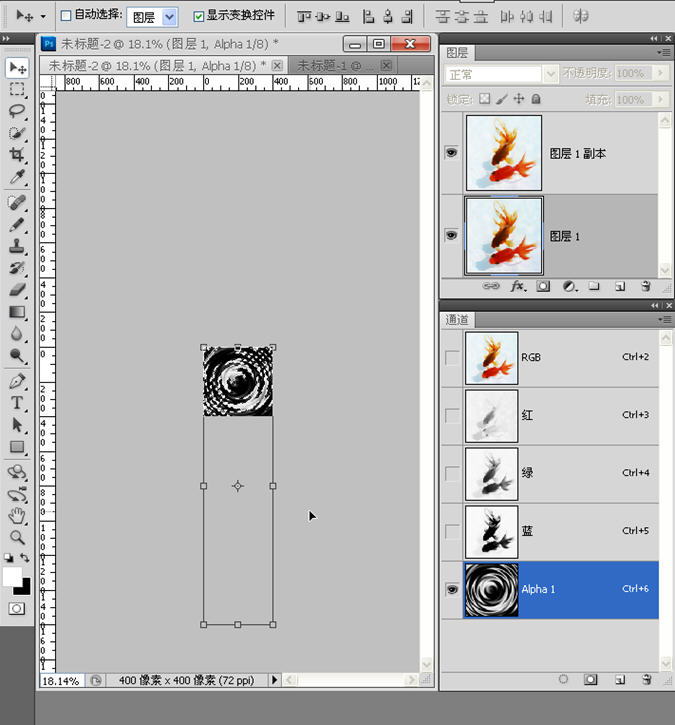Image resolution: width=675 pixels, height=725 pixels.
Task: Select the Spot Healing Brush tool
Action: (17, 202)
